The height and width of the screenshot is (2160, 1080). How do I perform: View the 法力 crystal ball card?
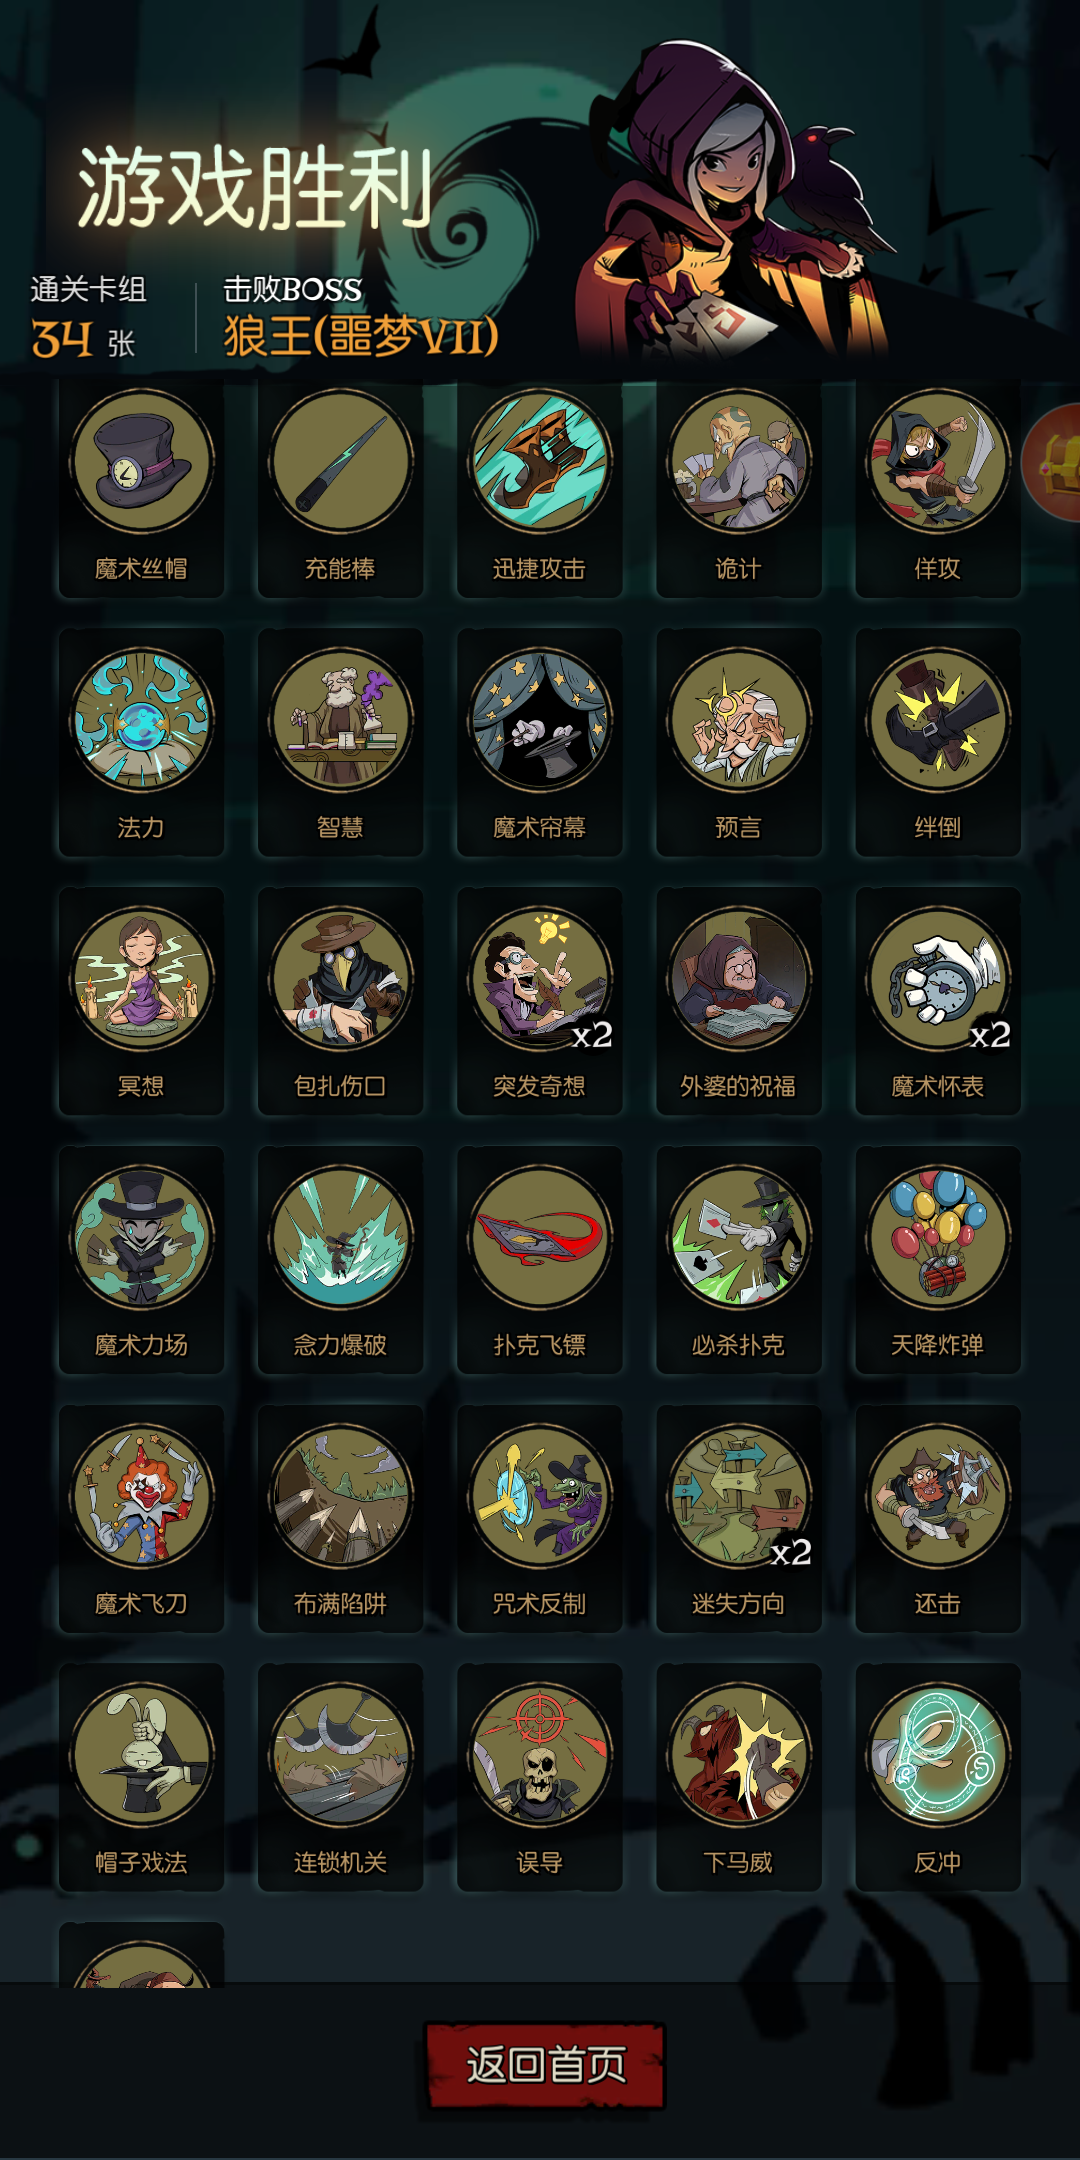tap(141, 742)
